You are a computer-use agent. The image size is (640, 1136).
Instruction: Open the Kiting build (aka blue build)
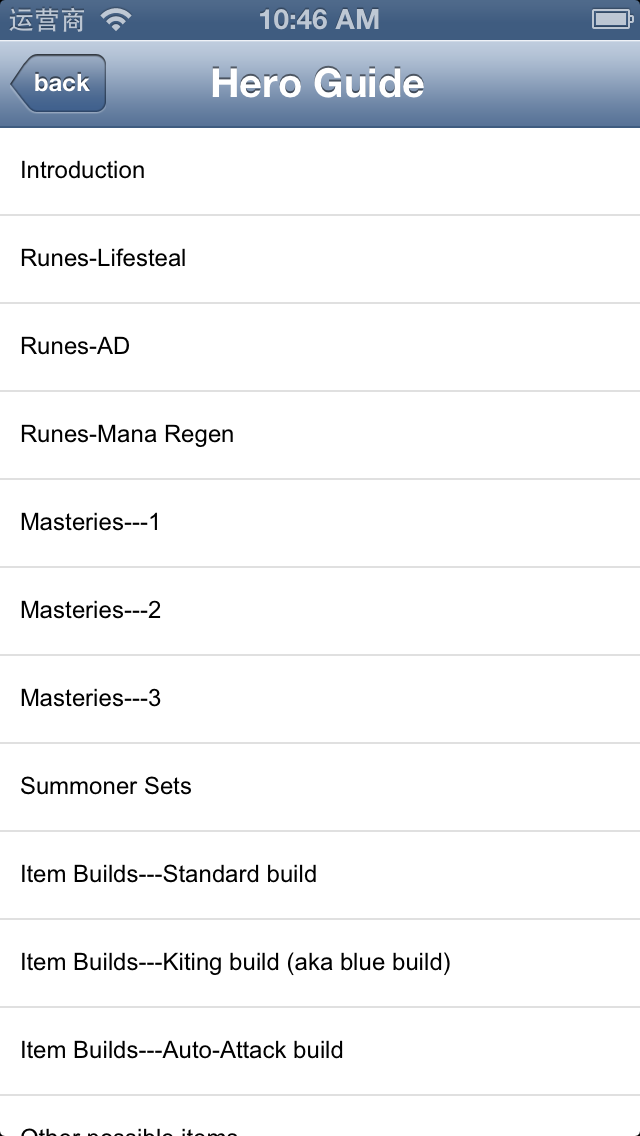pos(320,963)
